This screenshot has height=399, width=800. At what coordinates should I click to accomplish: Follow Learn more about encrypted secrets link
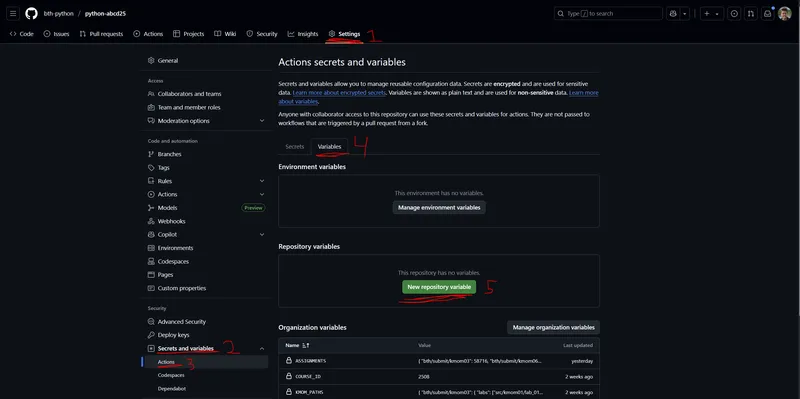pos(339,93)
